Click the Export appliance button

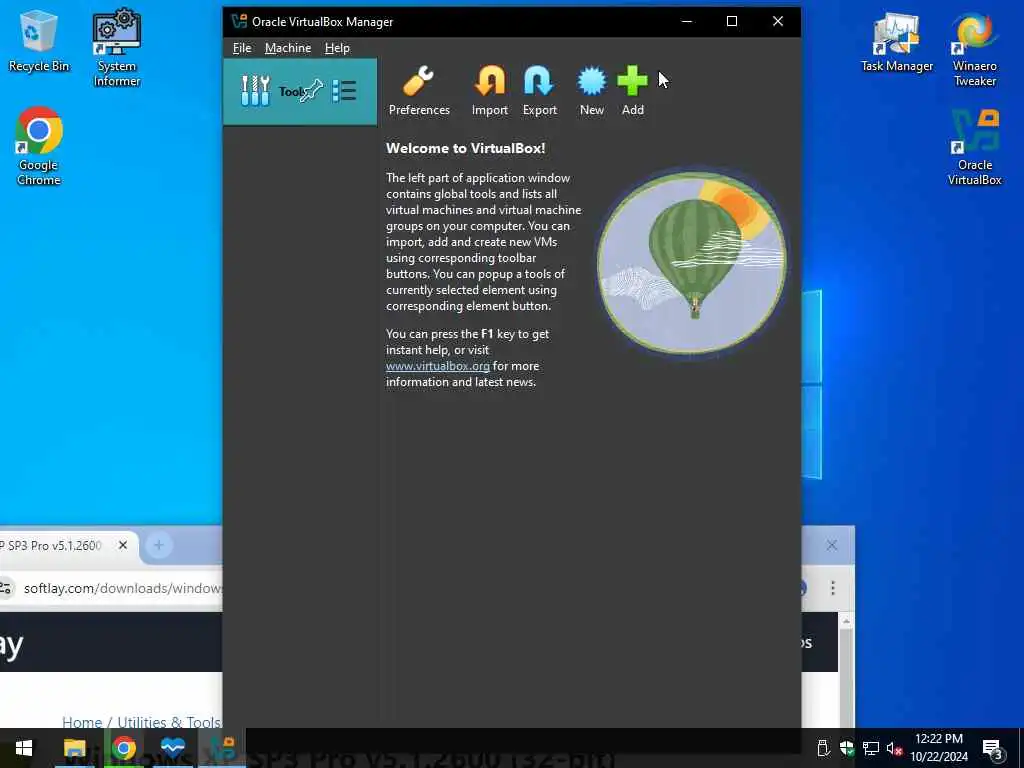(539, 91)
